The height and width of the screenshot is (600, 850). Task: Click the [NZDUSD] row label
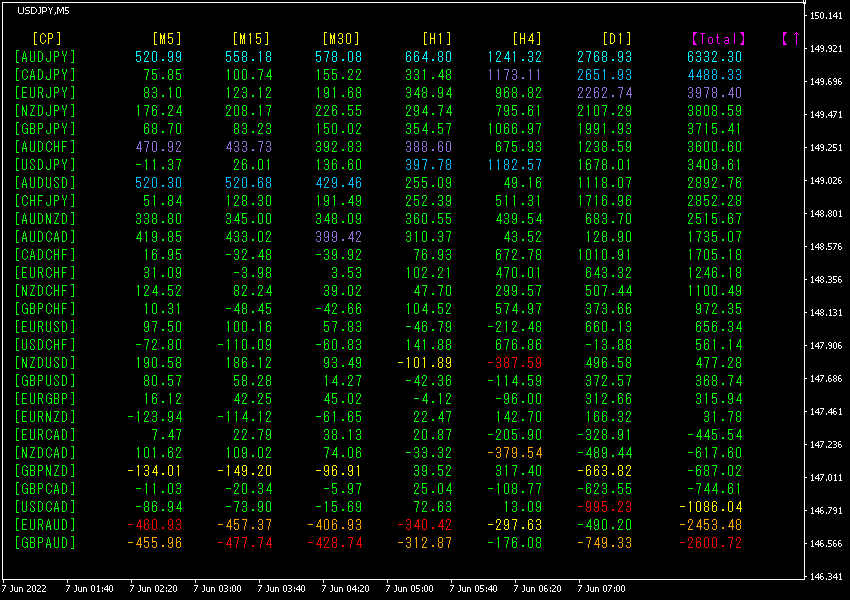click(45, 363)
